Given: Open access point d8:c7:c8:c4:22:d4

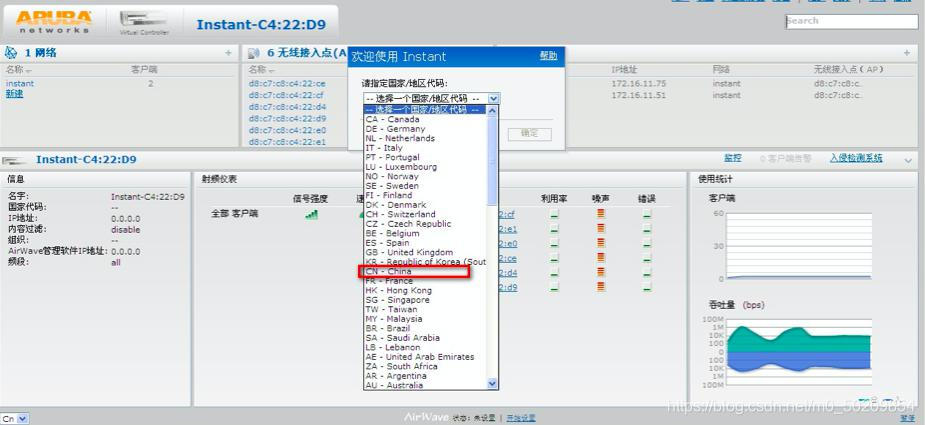Looking at the screenshot, I should pos(287,107).
